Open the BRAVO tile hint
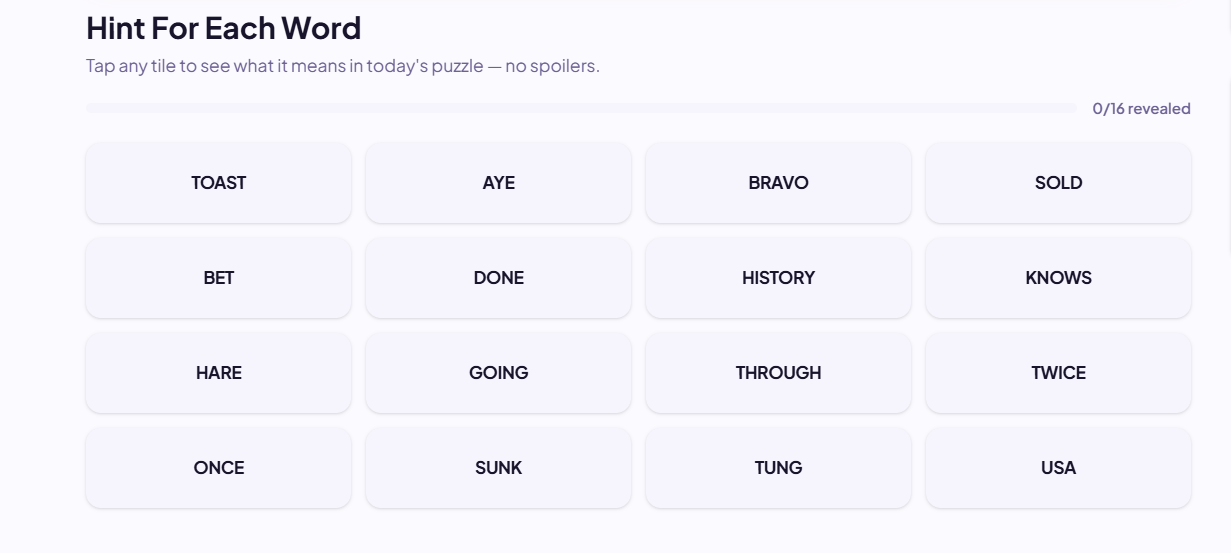This screenshot has width=1231, height=553. coord(778,182)
